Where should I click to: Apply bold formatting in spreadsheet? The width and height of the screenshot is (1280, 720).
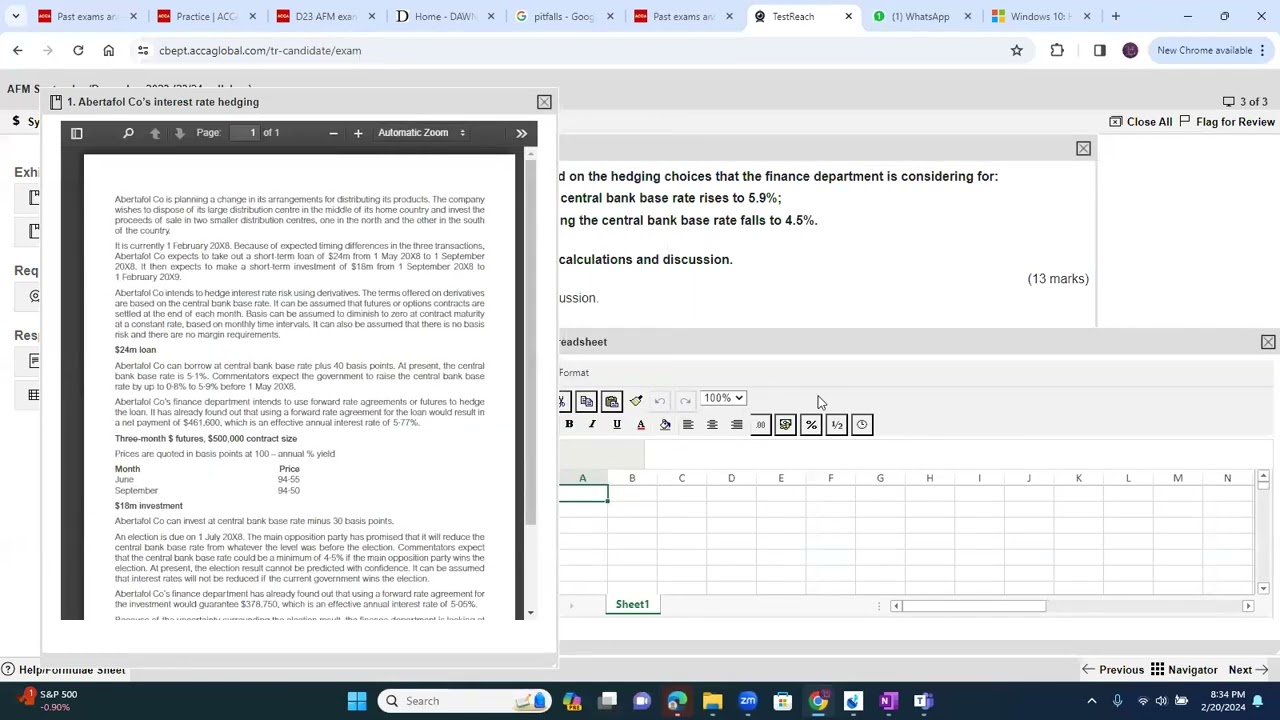pos(569,425)
